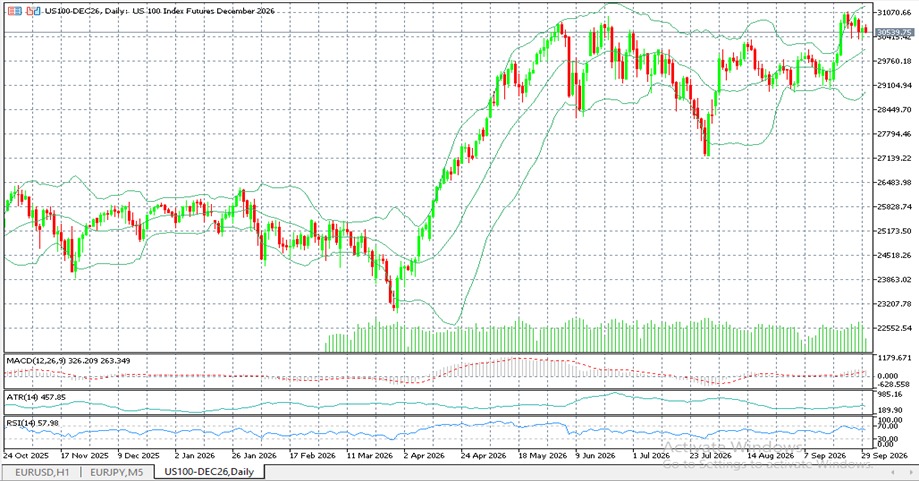
Task: Click the 24 Oct 2025 date marker
Action: pyautogui.click(x=26, y=455)
